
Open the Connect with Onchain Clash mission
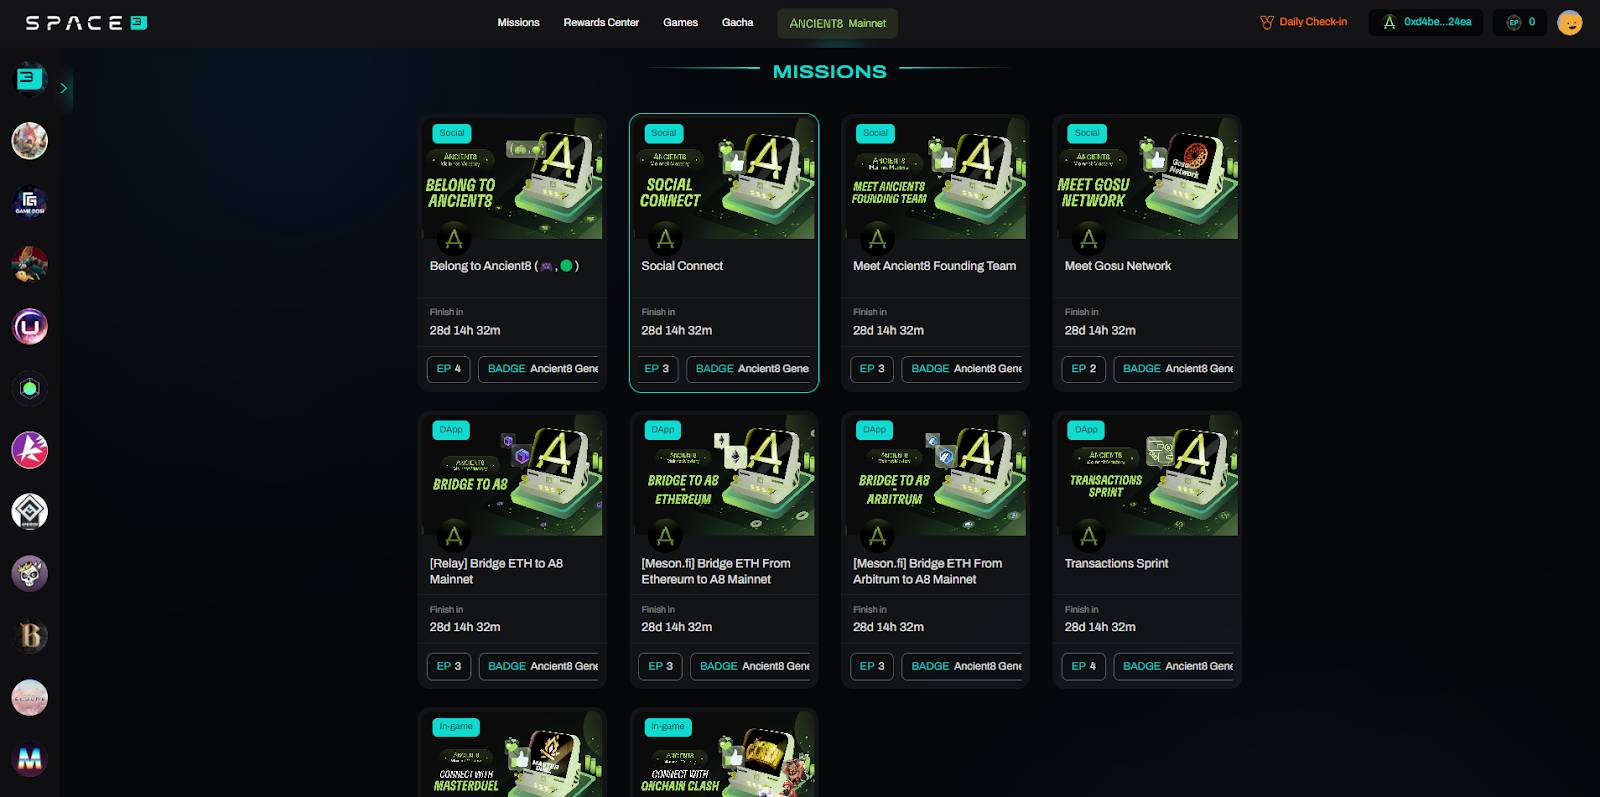(724, 754)
